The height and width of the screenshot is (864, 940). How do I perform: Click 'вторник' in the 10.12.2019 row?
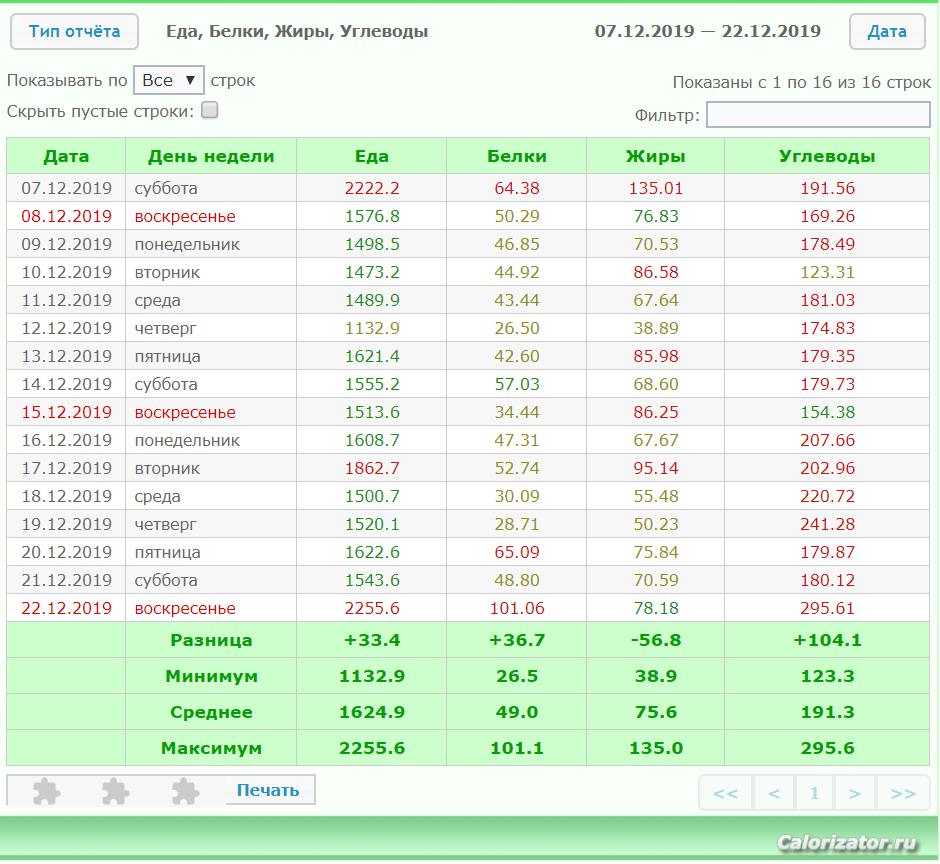coord(167,272)
